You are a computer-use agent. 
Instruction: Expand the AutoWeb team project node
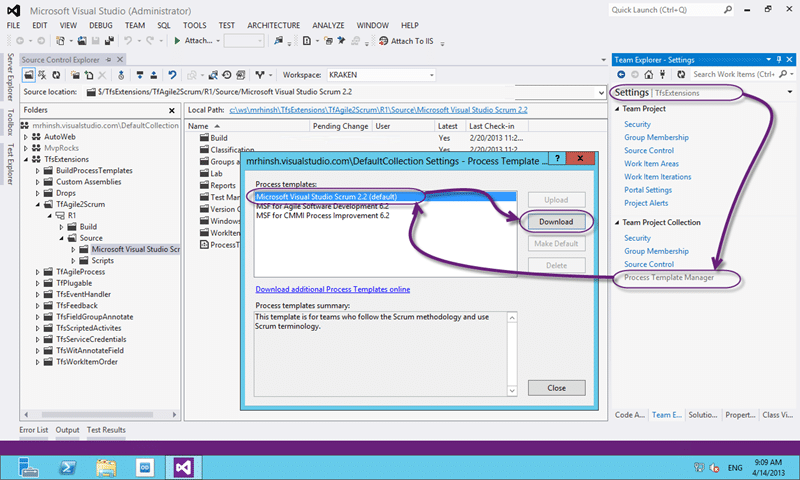26,137
